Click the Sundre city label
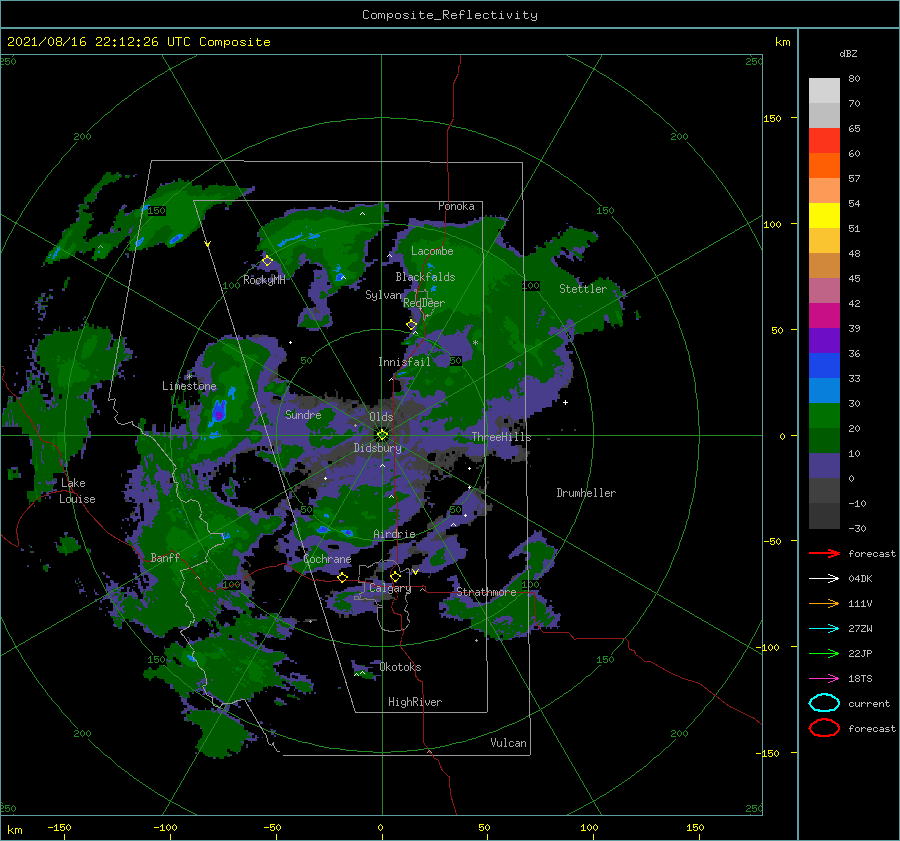The image size is (900, 841). (x=303, y=414)
